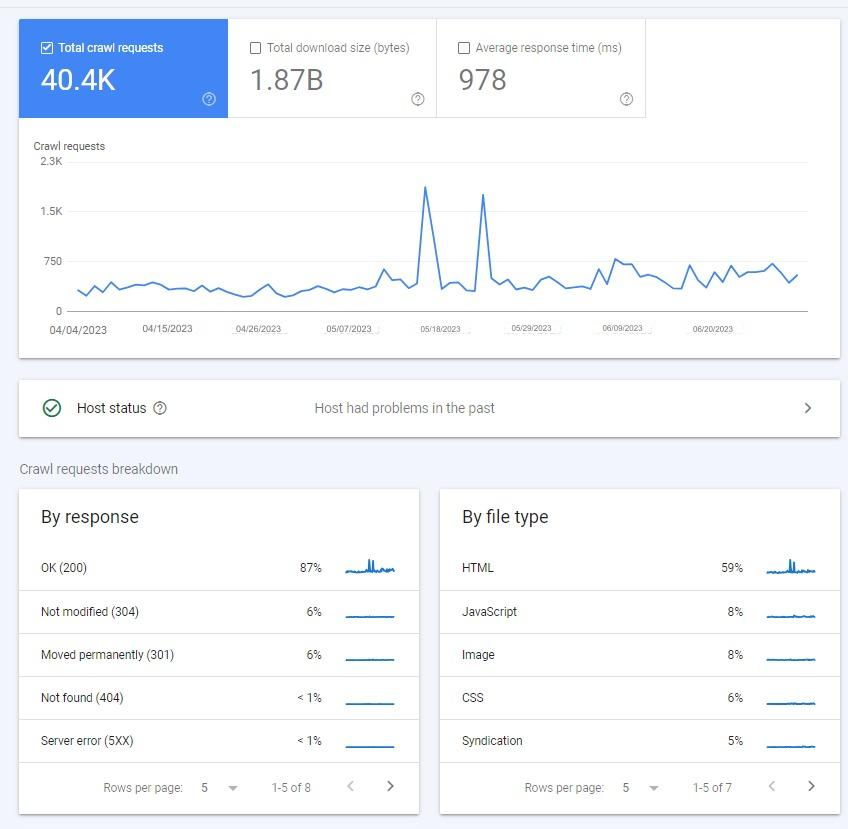The height and width of the screenshot is (829, 848).
Task: Click the tallest peak on the crawl requests chart
Action: pos(427,189)
